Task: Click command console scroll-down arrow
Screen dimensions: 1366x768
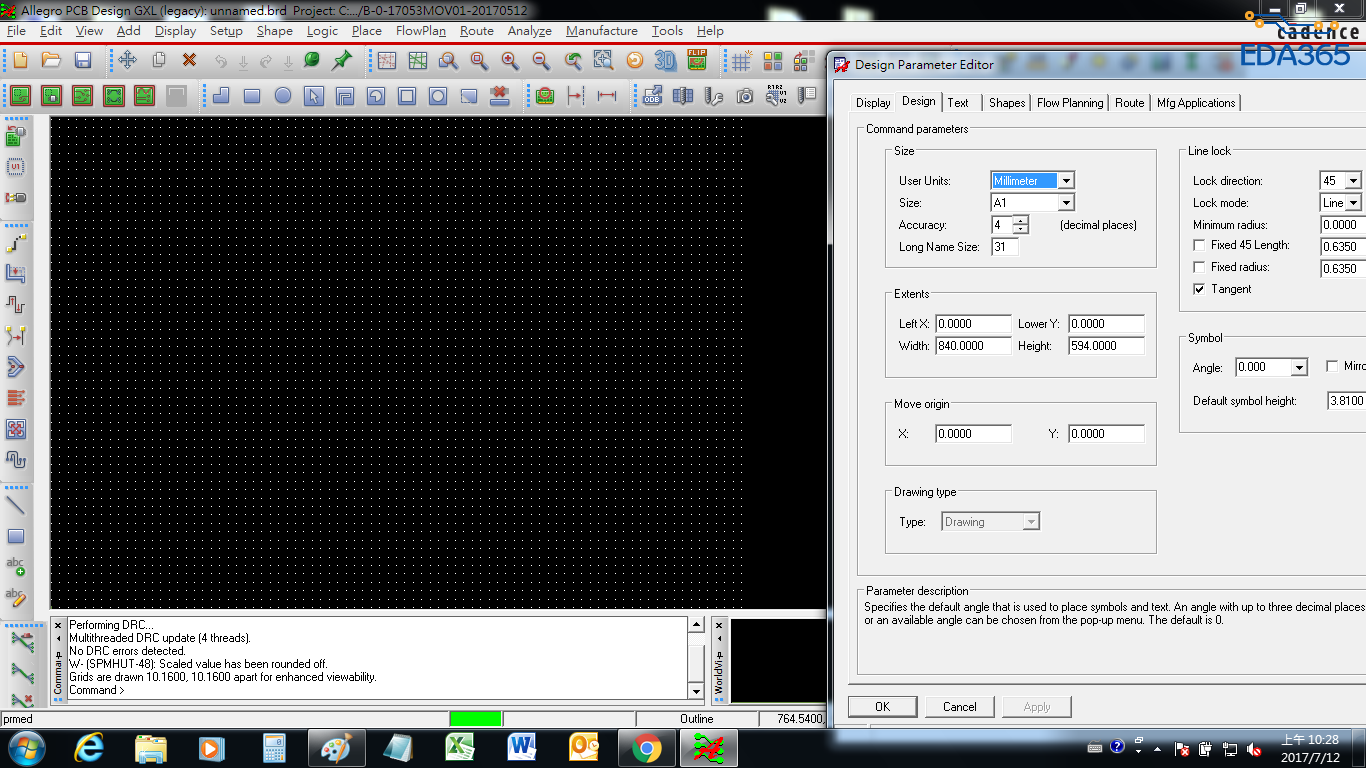Action: coord(696,691)
